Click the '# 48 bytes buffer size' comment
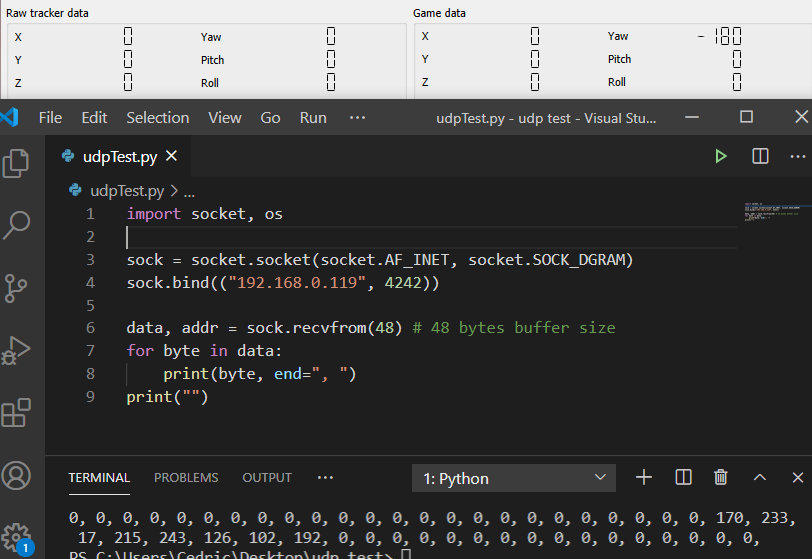This screenshot has height=559, width=812. 514,327
